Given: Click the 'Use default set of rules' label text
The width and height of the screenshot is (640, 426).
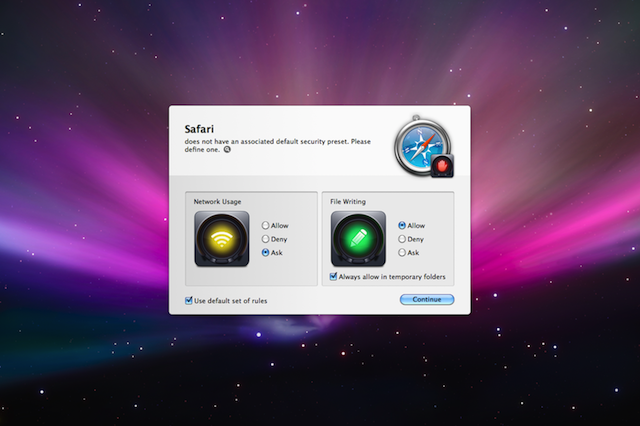Looking at the screenshot, I should pos(231,300).
